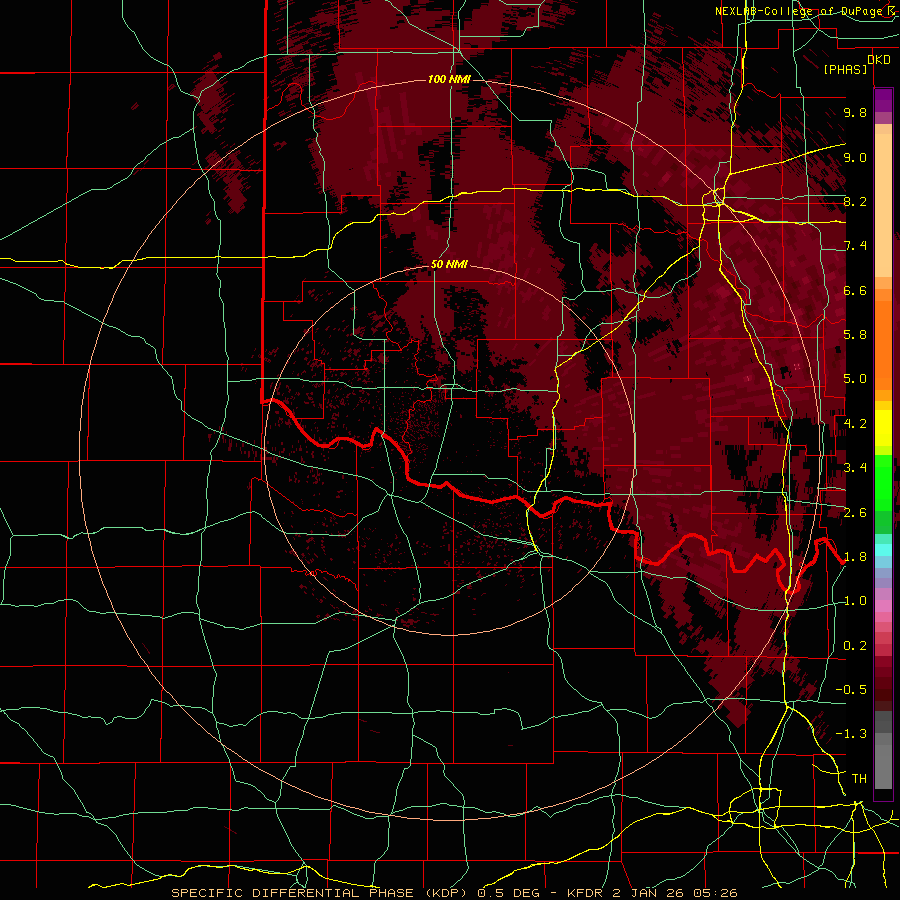
Task: Click the 9.8 value on the color scale
Action: pos(855,113)
